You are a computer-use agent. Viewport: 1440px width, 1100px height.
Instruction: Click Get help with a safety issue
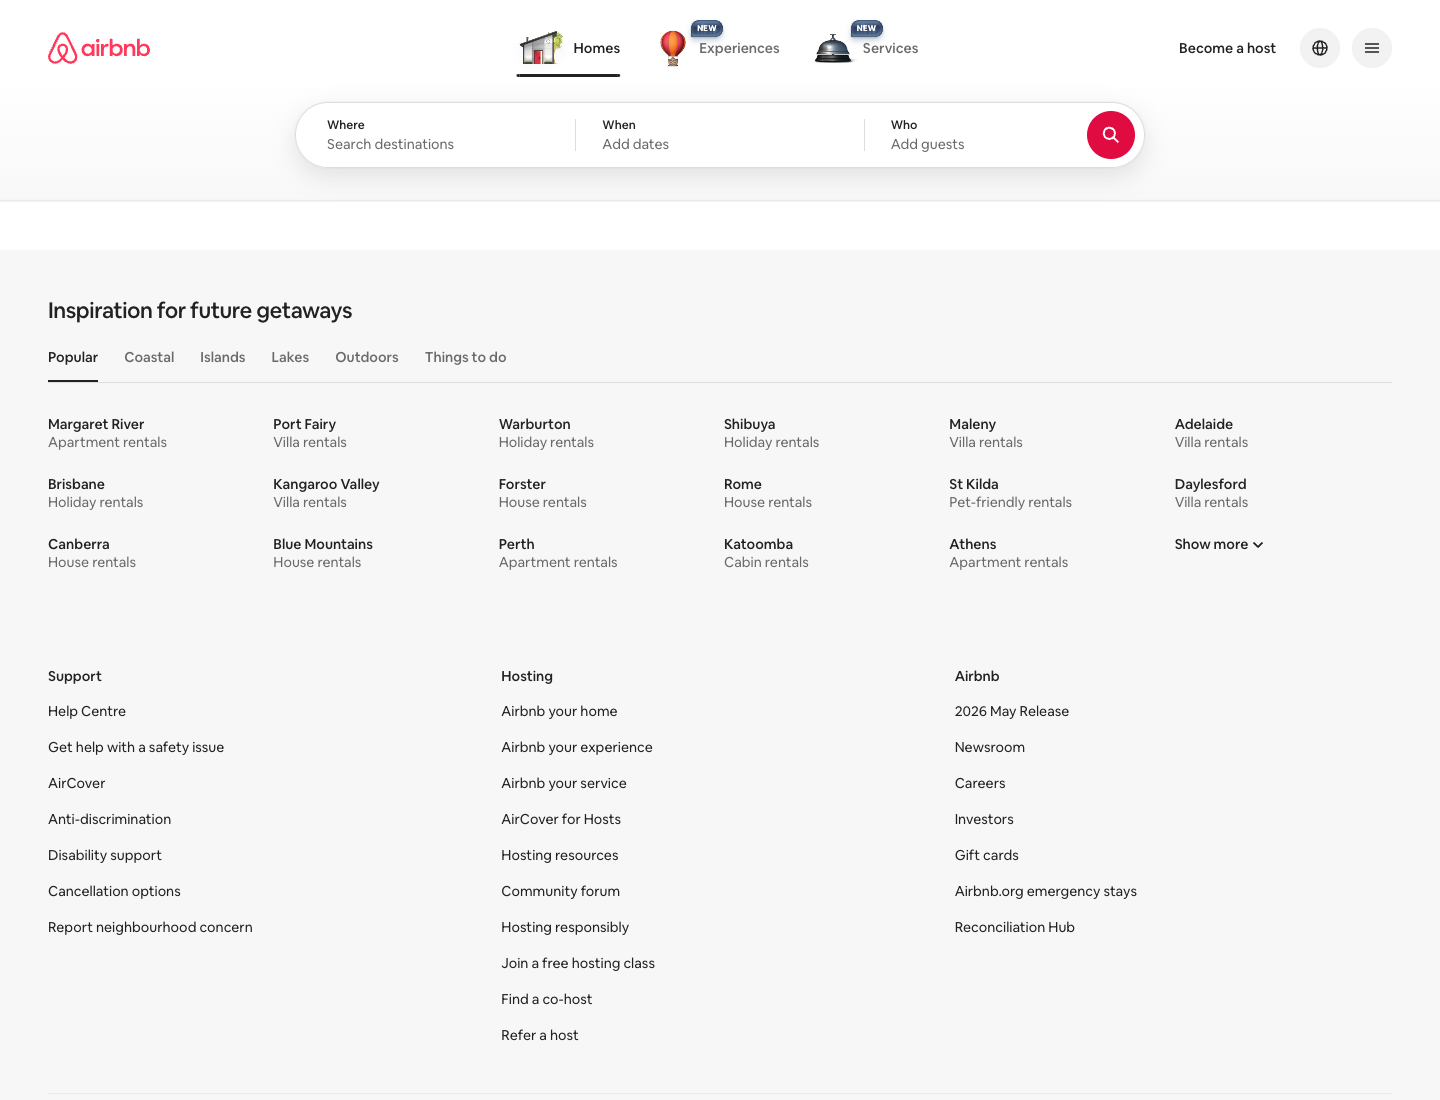[136, 747]
